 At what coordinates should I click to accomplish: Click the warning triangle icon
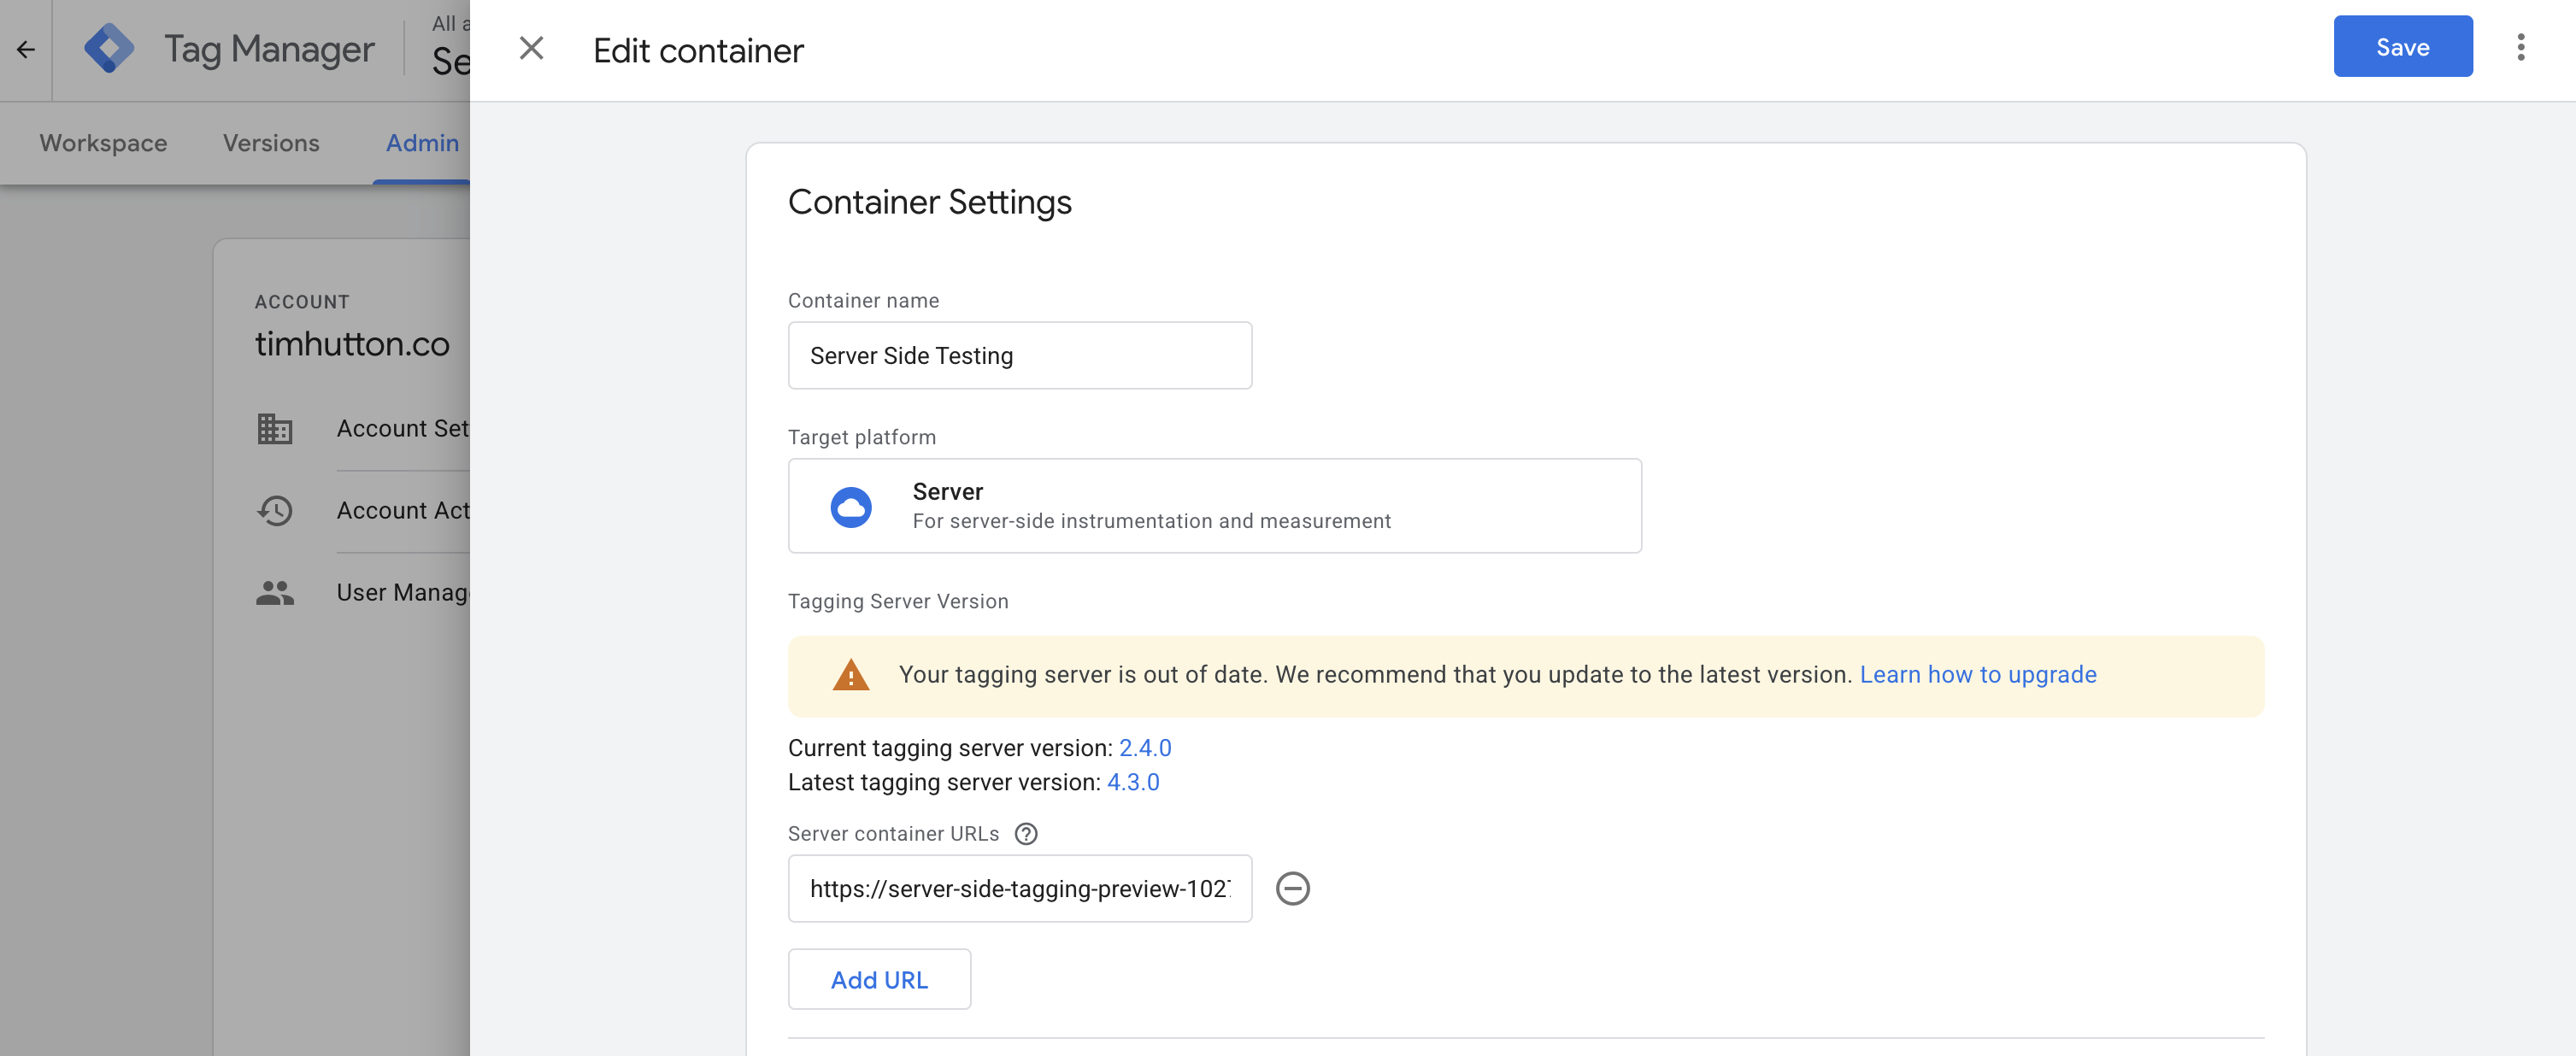coord(850,675)
